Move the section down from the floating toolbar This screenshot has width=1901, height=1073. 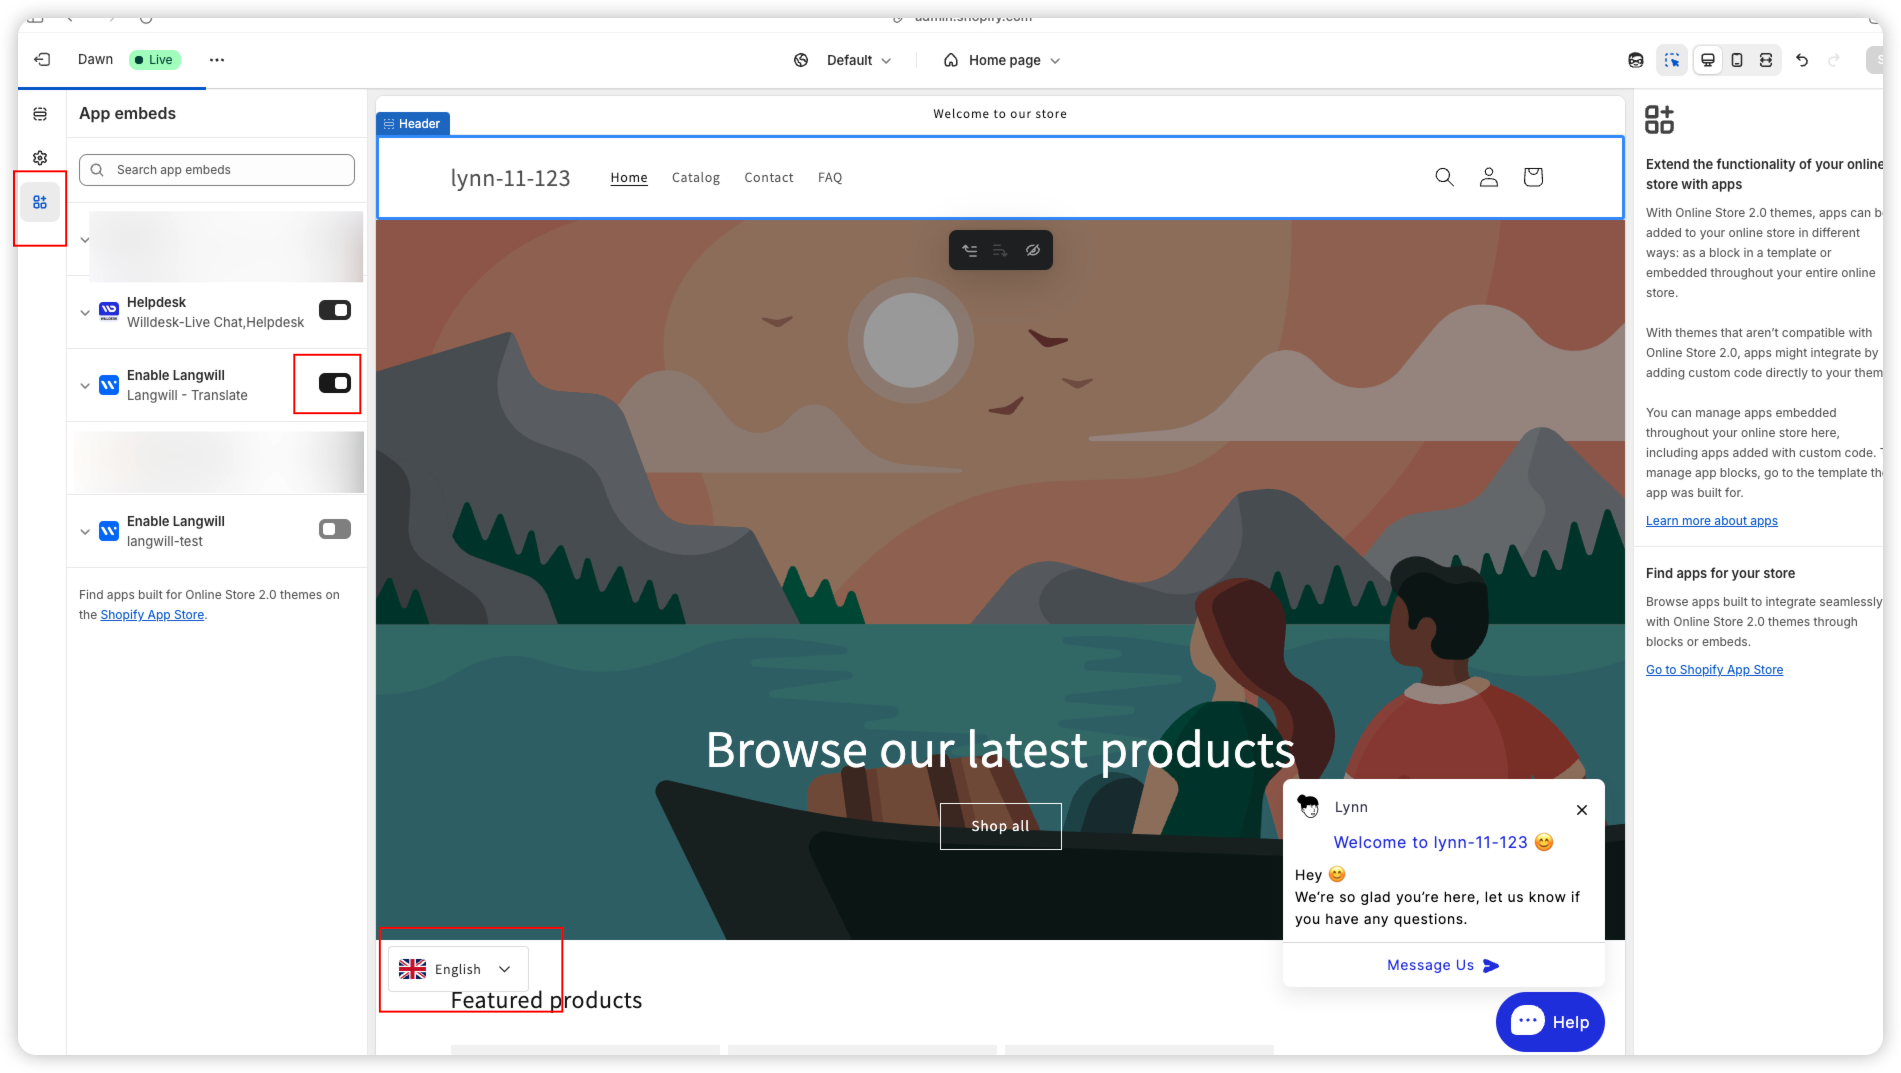pos(1000,250)
